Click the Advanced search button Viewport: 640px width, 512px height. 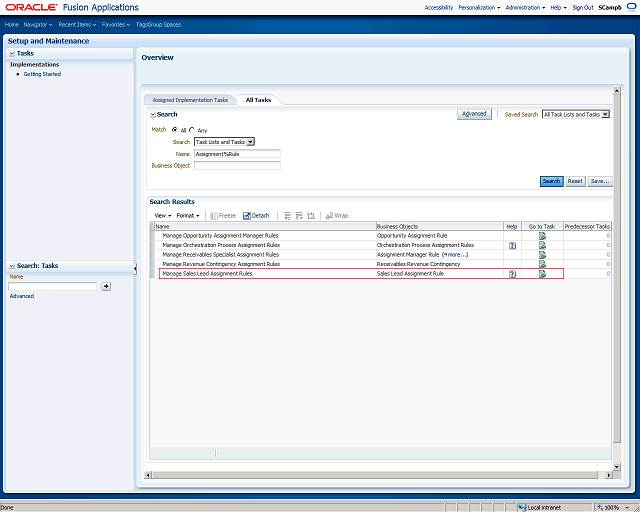(x=474, y=114)
